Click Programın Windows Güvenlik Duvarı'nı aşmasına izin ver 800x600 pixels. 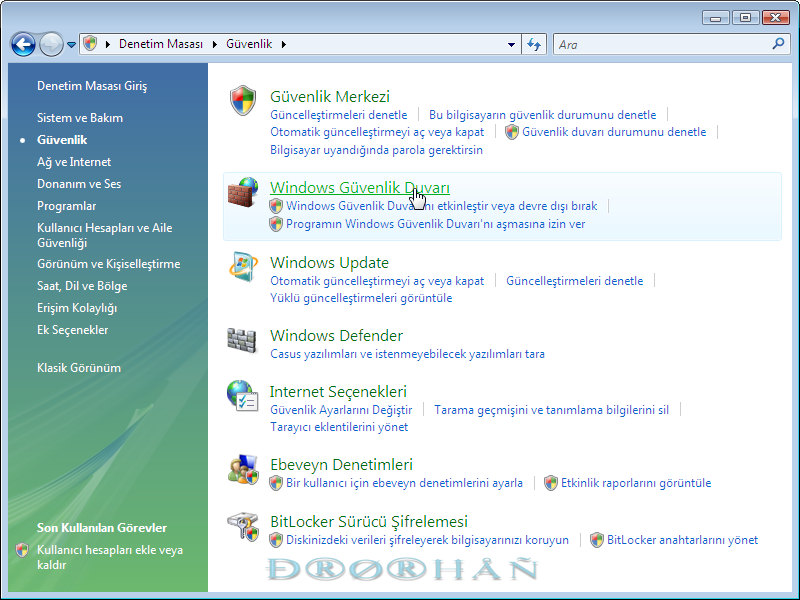[436, 224]
